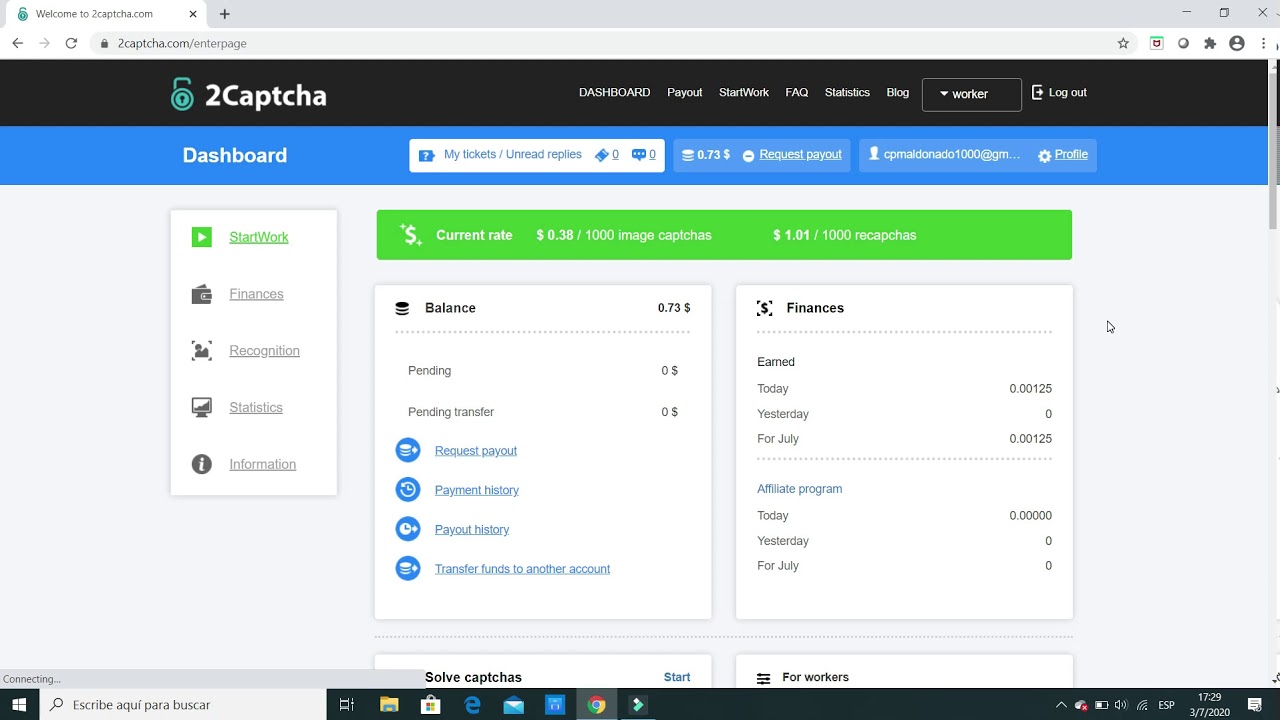The height and width of the screenshot is (720, 1280).
Task: Click the Request payout coin icon
Action: point(408,450)
